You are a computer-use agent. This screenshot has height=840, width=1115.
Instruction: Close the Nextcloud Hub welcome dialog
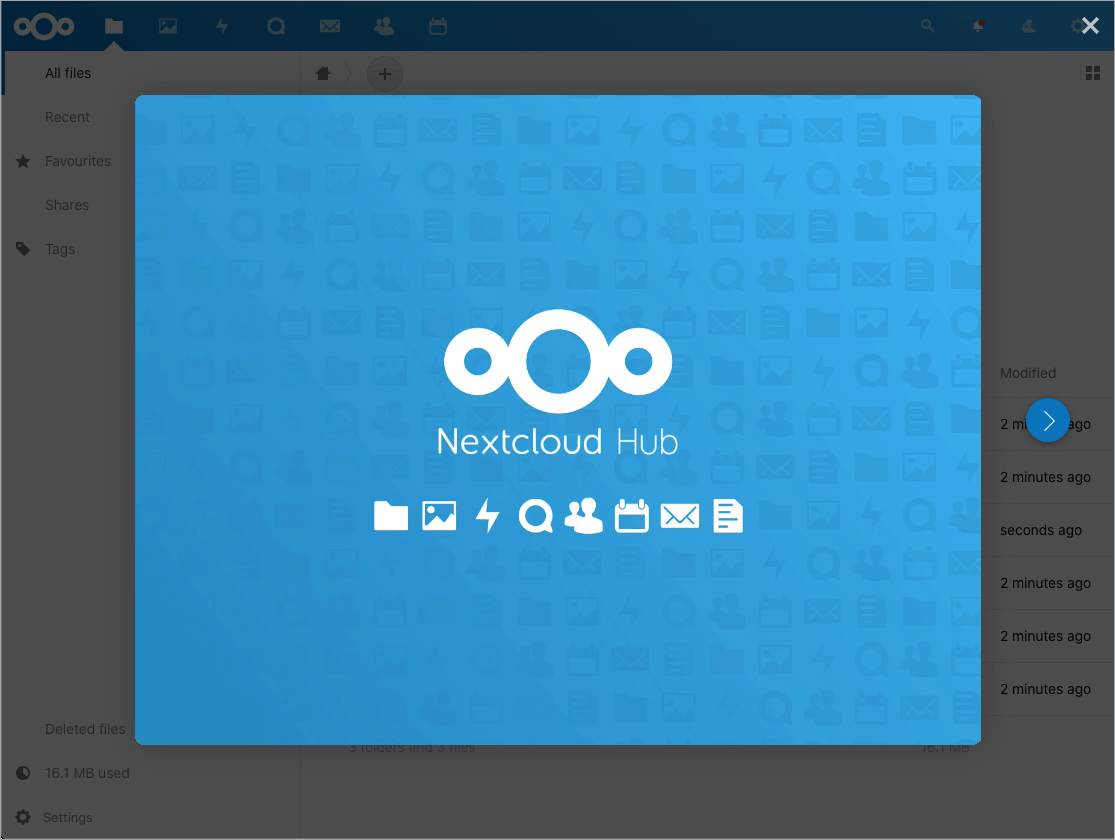[1090, 26]
